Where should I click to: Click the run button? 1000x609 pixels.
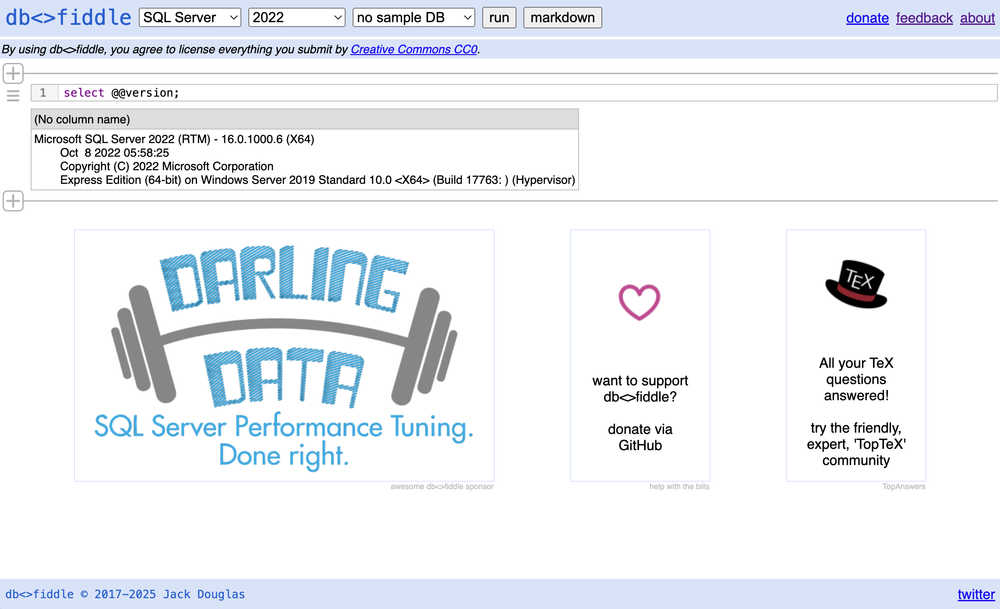point(499,17)
